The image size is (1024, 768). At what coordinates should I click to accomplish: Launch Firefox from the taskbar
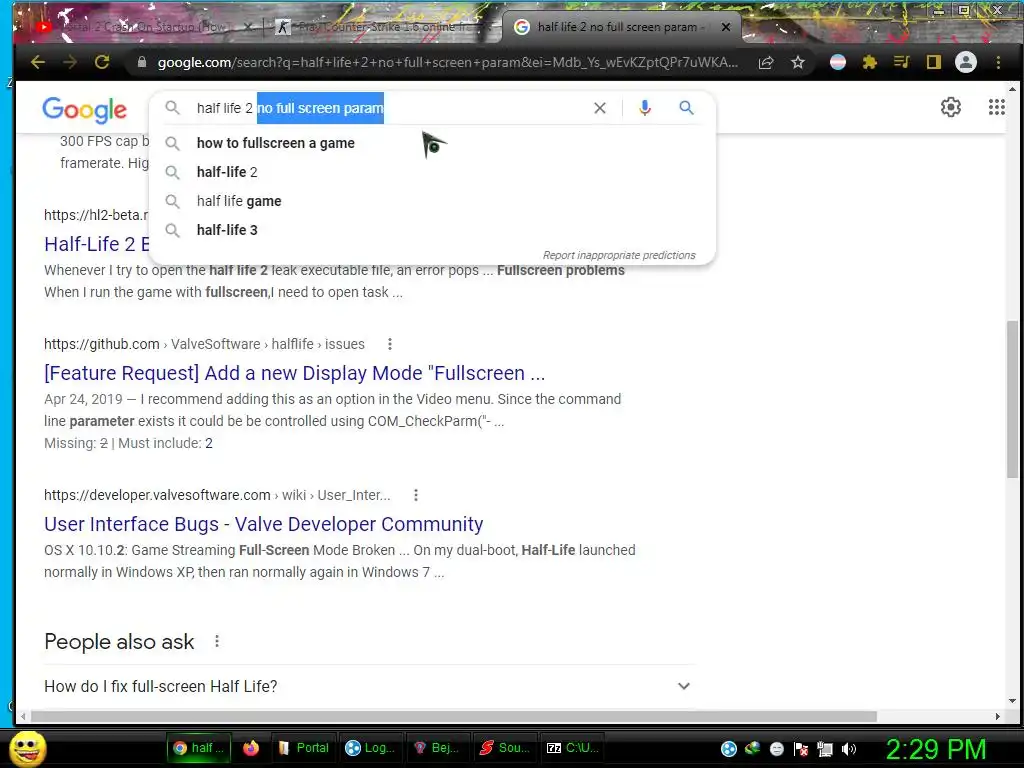[251, 748]
